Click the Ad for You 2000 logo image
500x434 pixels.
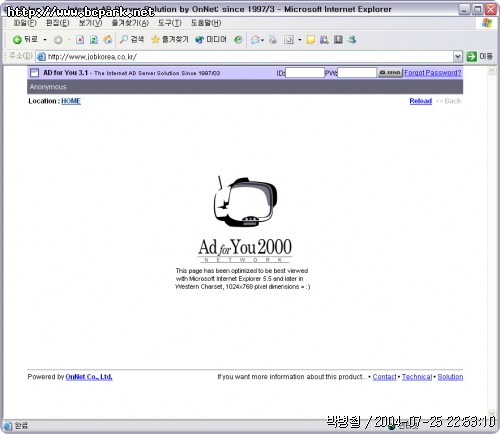tap(245, 219)
